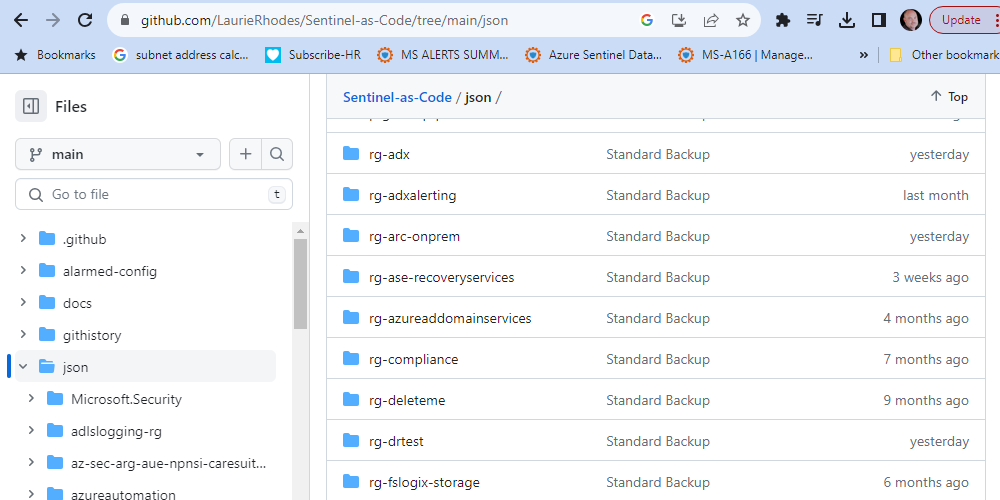1000x500 pixels.
Task: Open the Subscribe-HR bookmark
Action: coord(313,55)
